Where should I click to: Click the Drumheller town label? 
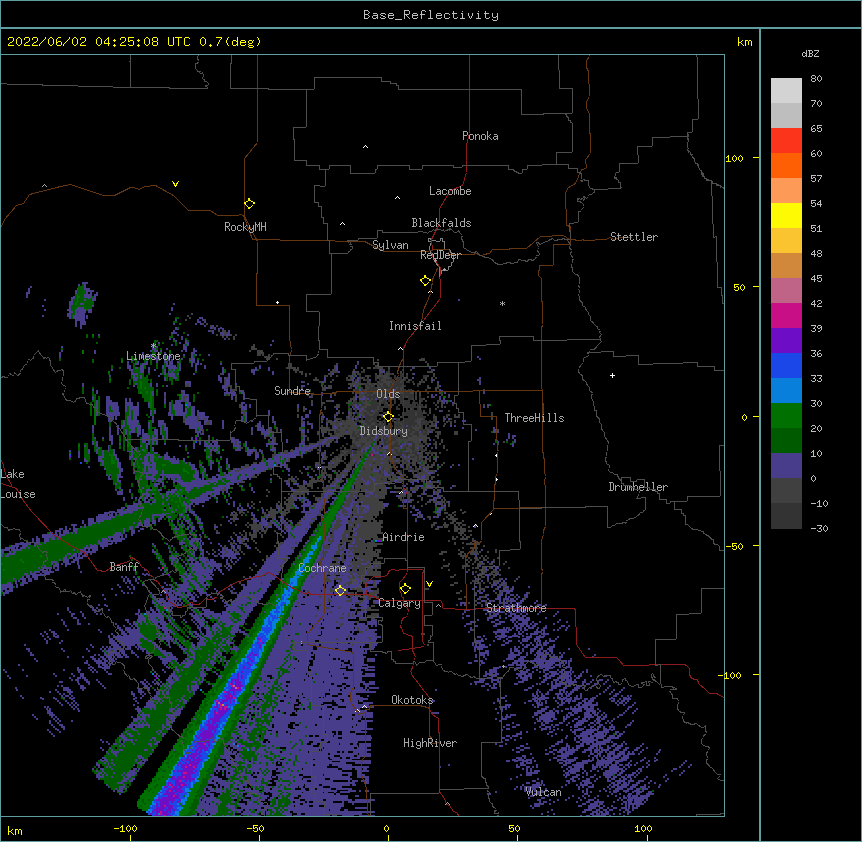click(638, 487)
